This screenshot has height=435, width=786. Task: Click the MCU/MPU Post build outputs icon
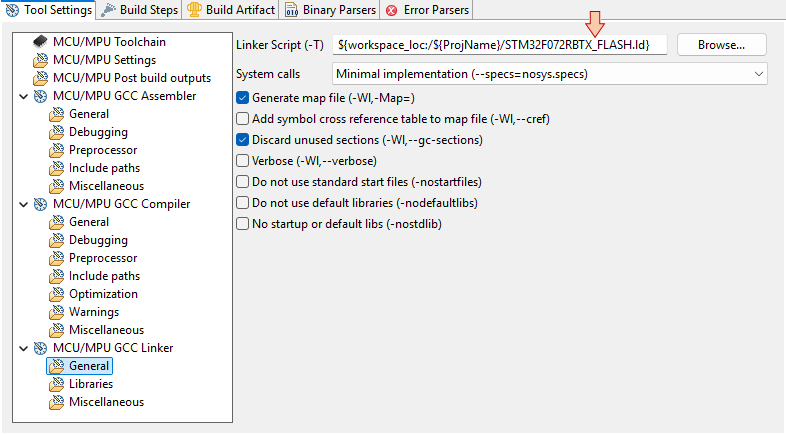point(40,78)
